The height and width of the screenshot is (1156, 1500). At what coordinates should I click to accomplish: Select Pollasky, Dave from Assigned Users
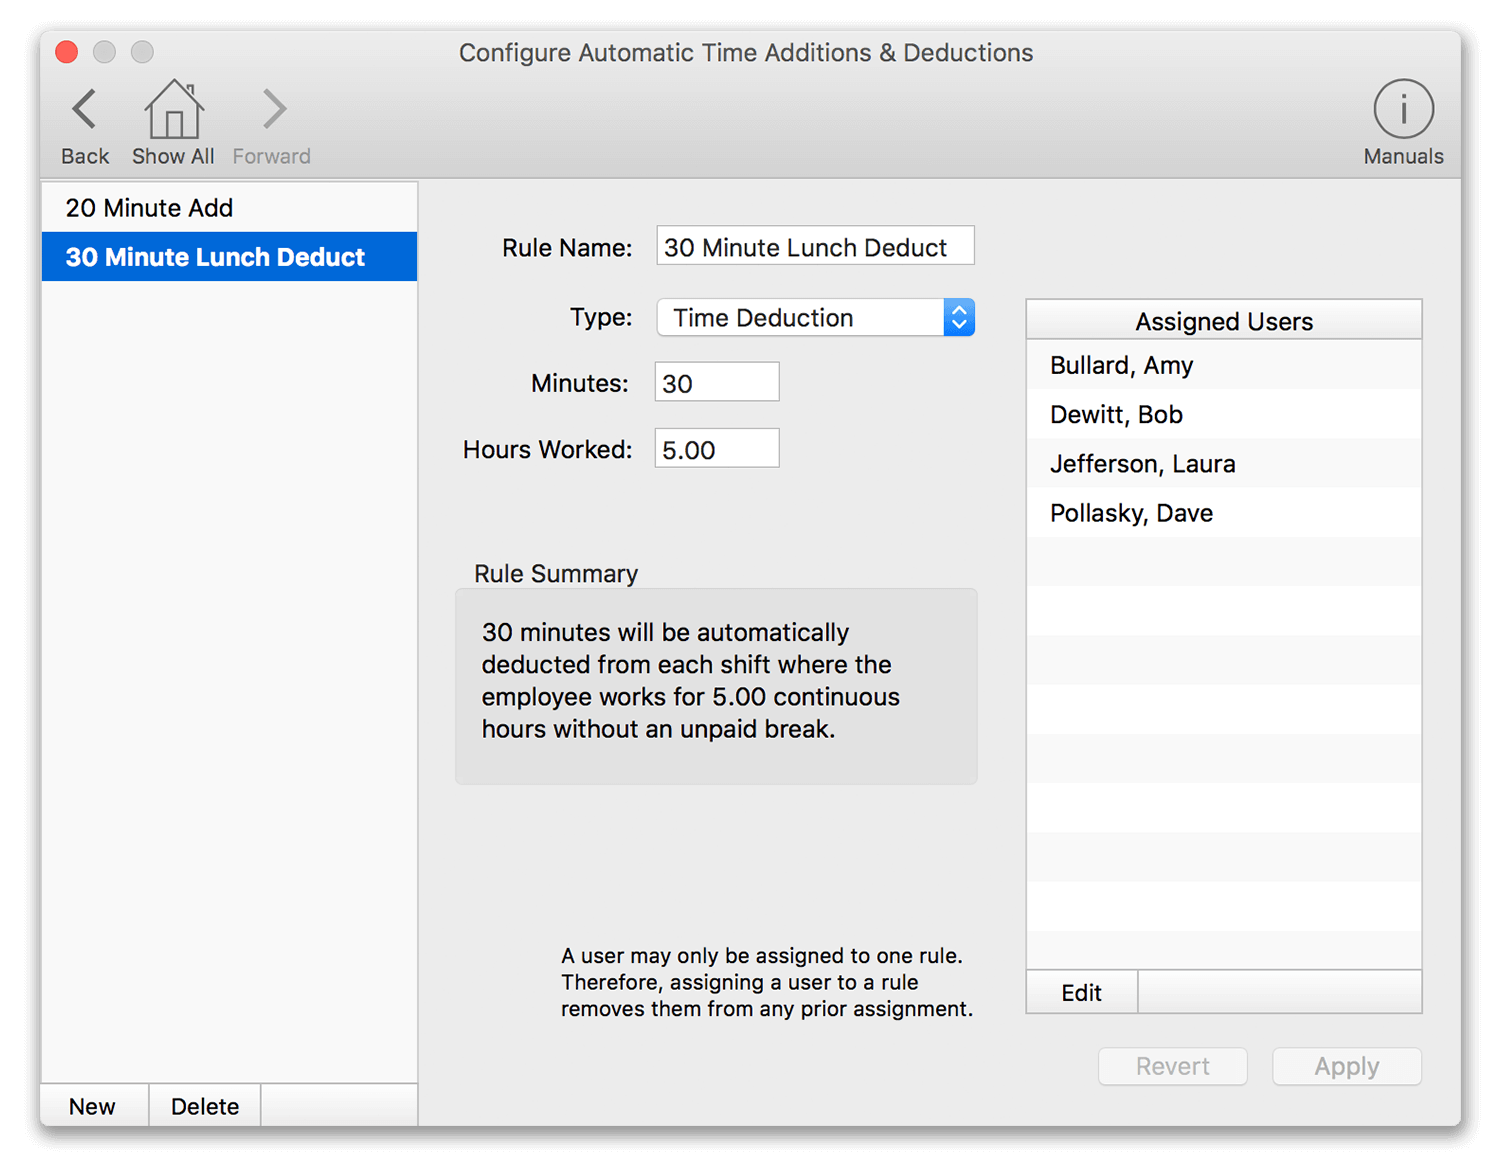pyautogui.click(x=1130, y=512)
